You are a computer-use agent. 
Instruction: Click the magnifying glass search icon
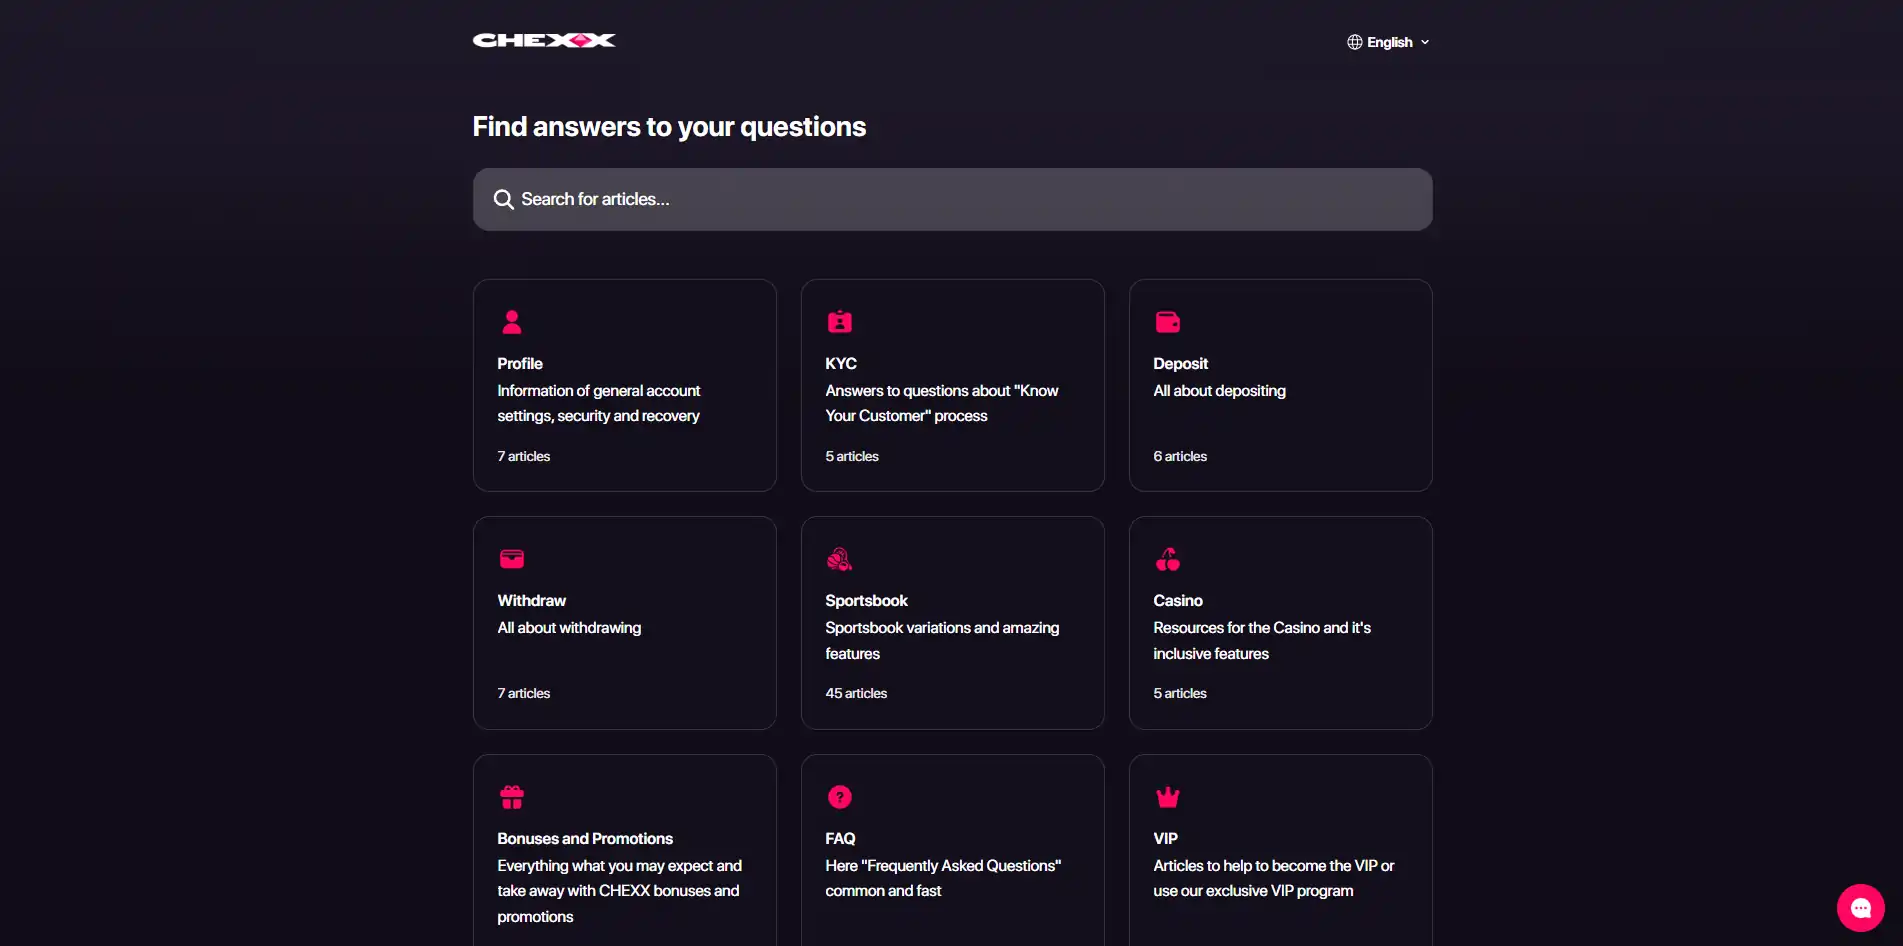[504, 199]
